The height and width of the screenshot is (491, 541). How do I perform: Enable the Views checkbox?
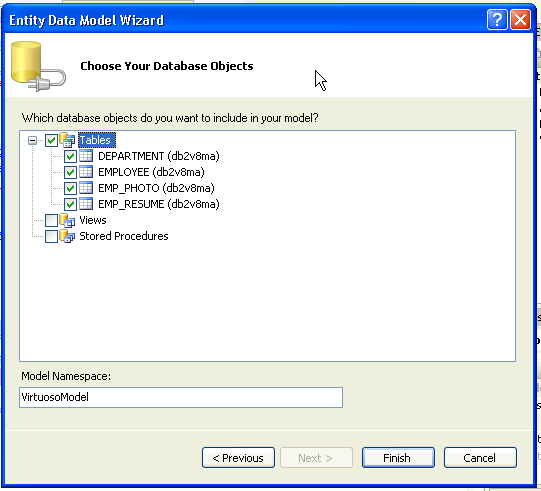click(x=51, y=220)
